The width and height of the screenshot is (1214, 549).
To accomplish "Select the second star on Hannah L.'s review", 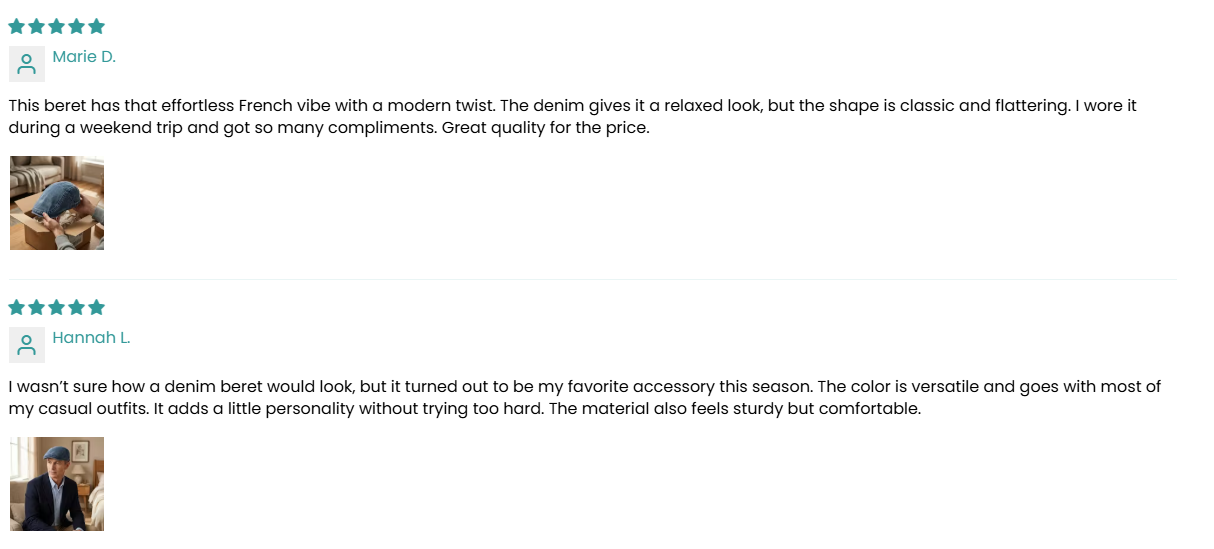I will coord(37,308).
